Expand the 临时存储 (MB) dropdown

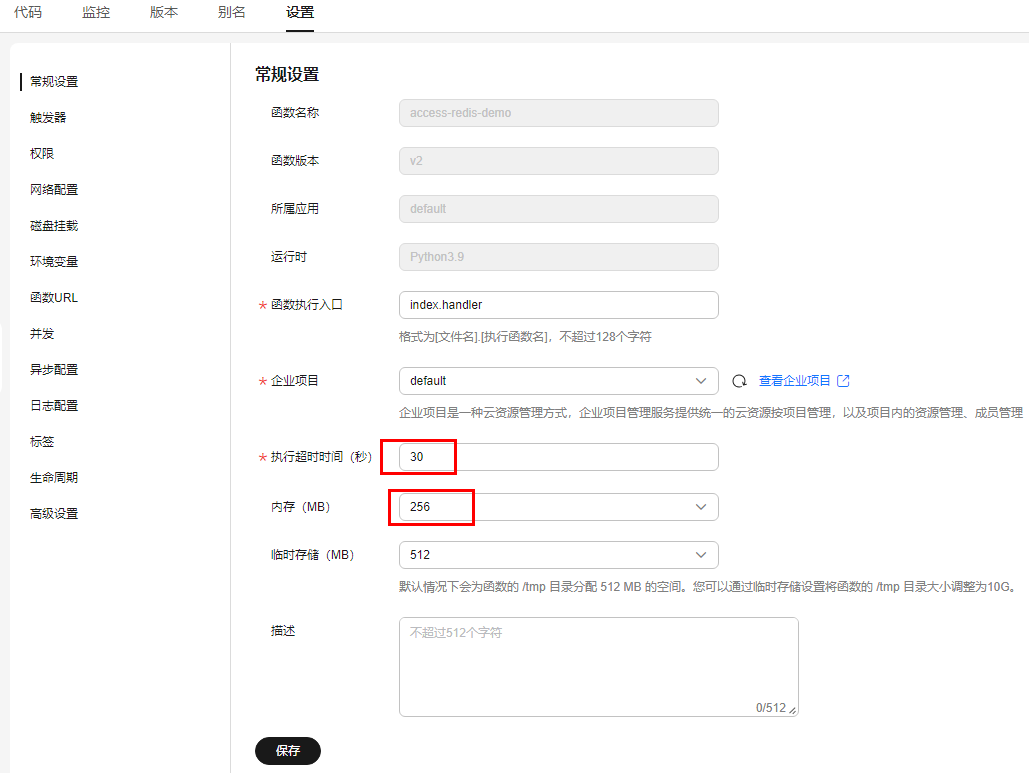[x=558, y=555]
